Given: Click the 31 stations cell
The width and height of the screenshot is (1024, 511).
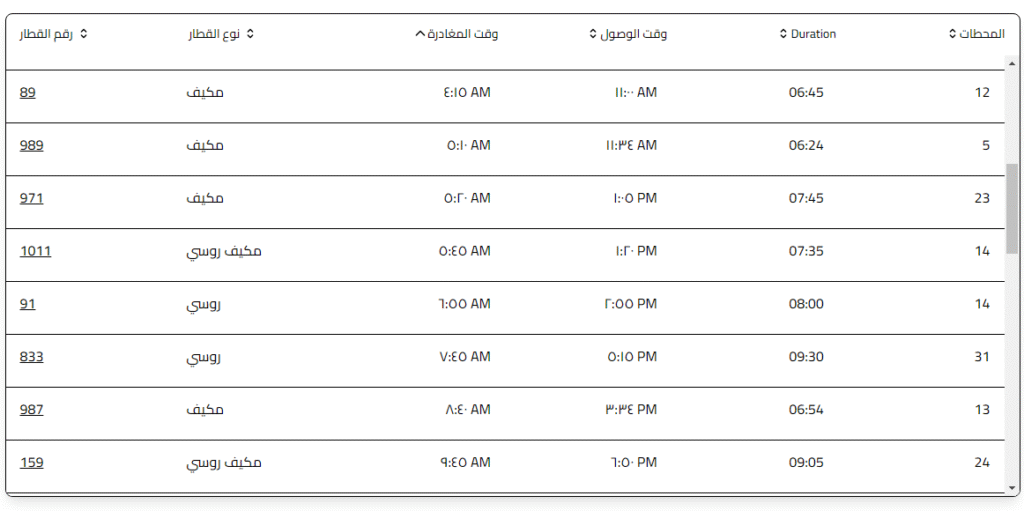Looking at the screenshot, I should (982, 357).
